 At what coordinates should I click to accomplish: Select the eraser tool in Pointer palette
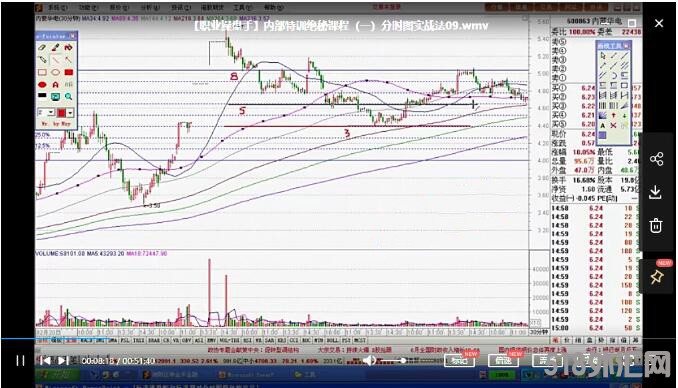(42, 48)
